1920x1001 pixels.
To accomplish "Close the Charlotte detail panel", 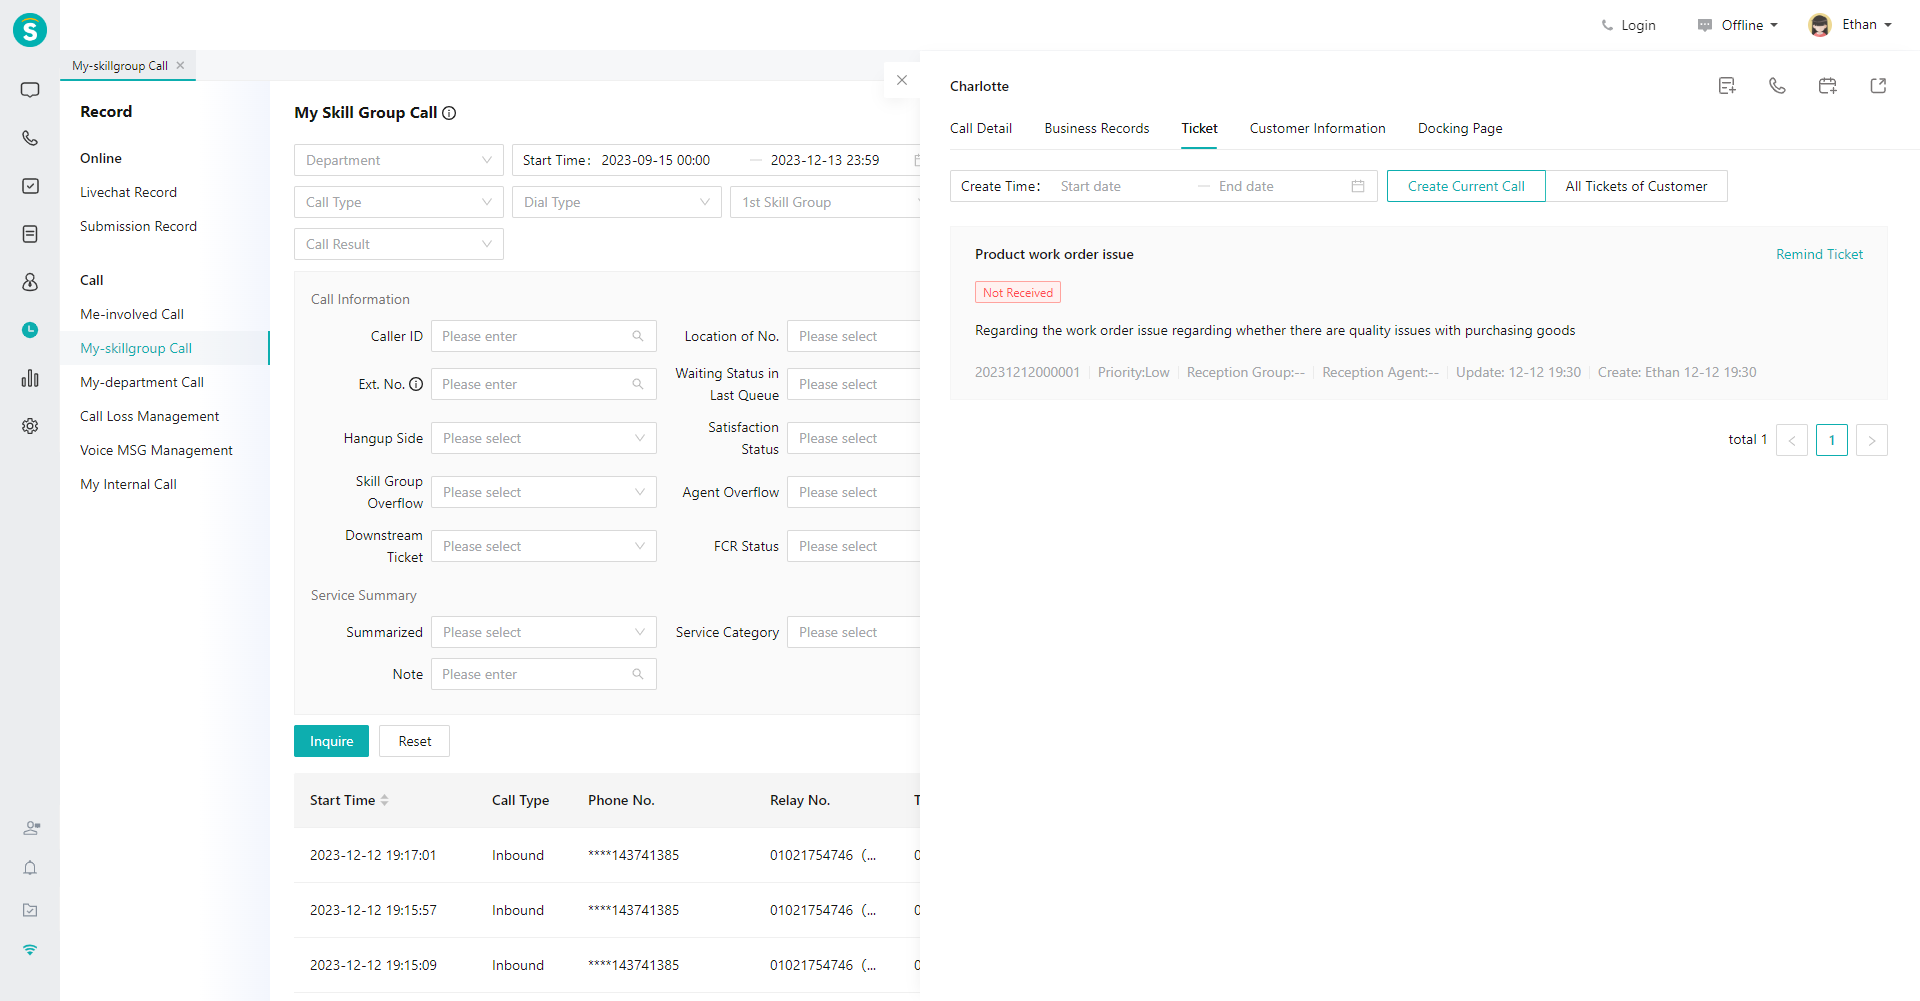I will pyautogui.click(x=902, y=80).
